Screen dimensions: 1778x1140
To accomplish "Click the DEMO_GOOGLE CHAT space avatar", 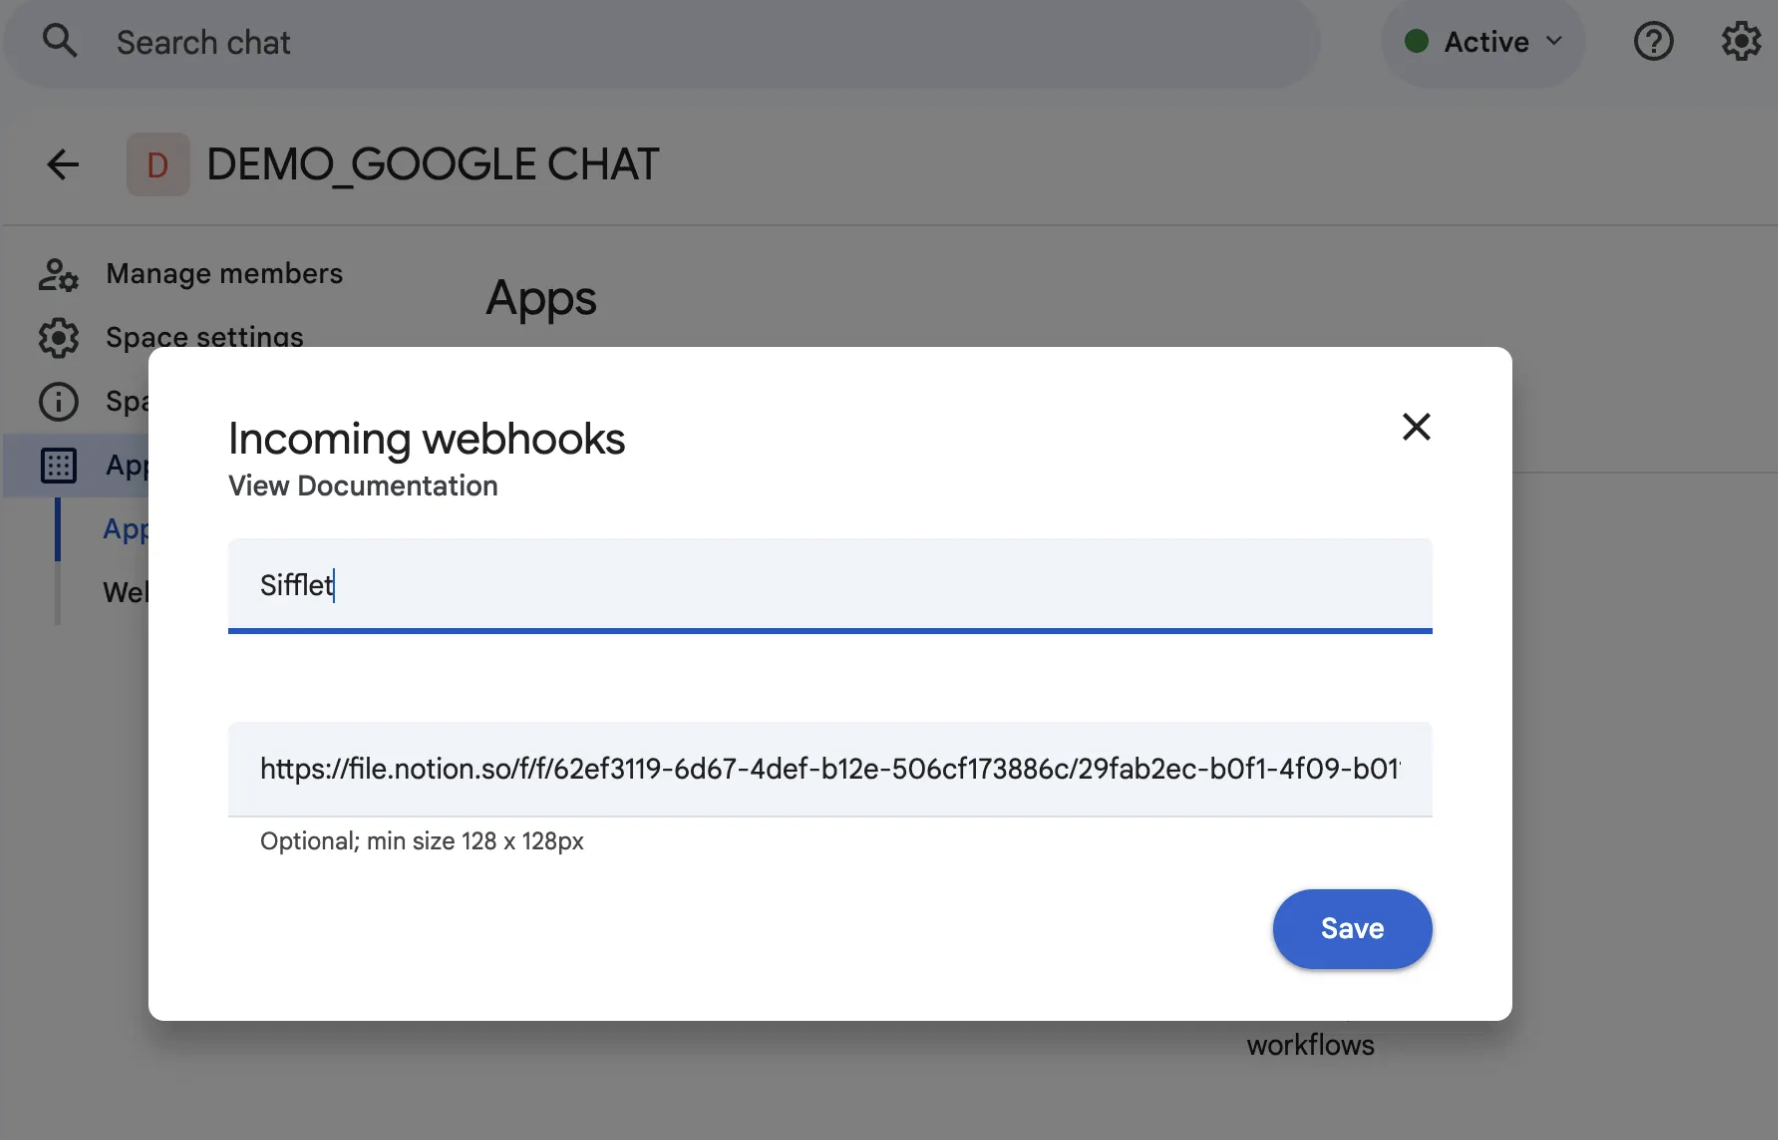I will (x=158, y=164).
